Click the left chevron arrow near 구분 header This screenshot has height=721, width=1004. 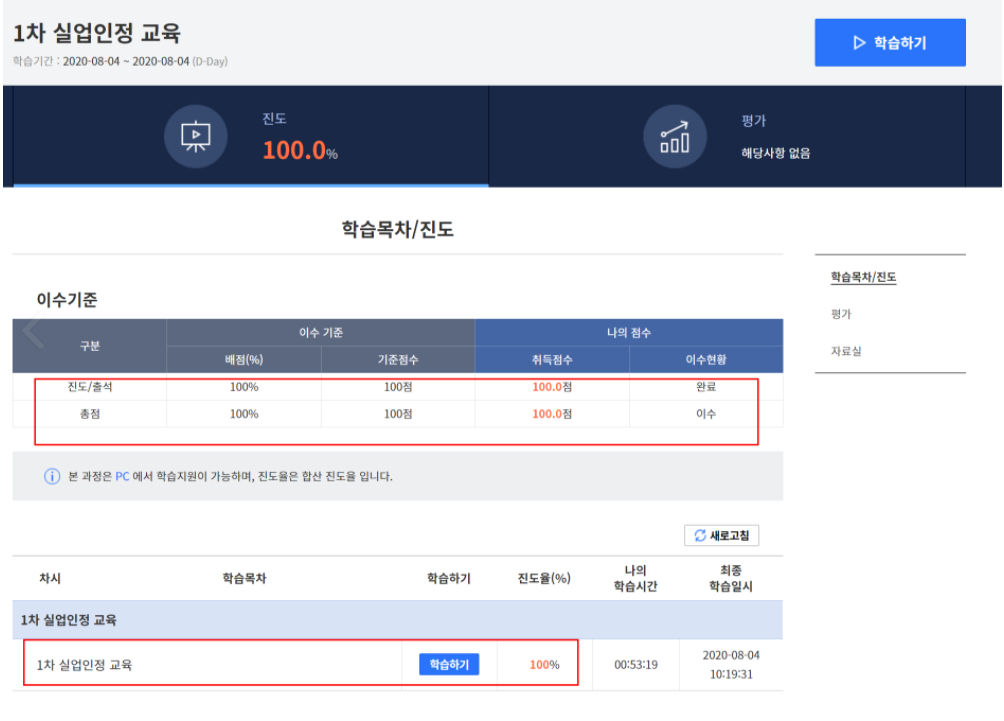point(33,330)
